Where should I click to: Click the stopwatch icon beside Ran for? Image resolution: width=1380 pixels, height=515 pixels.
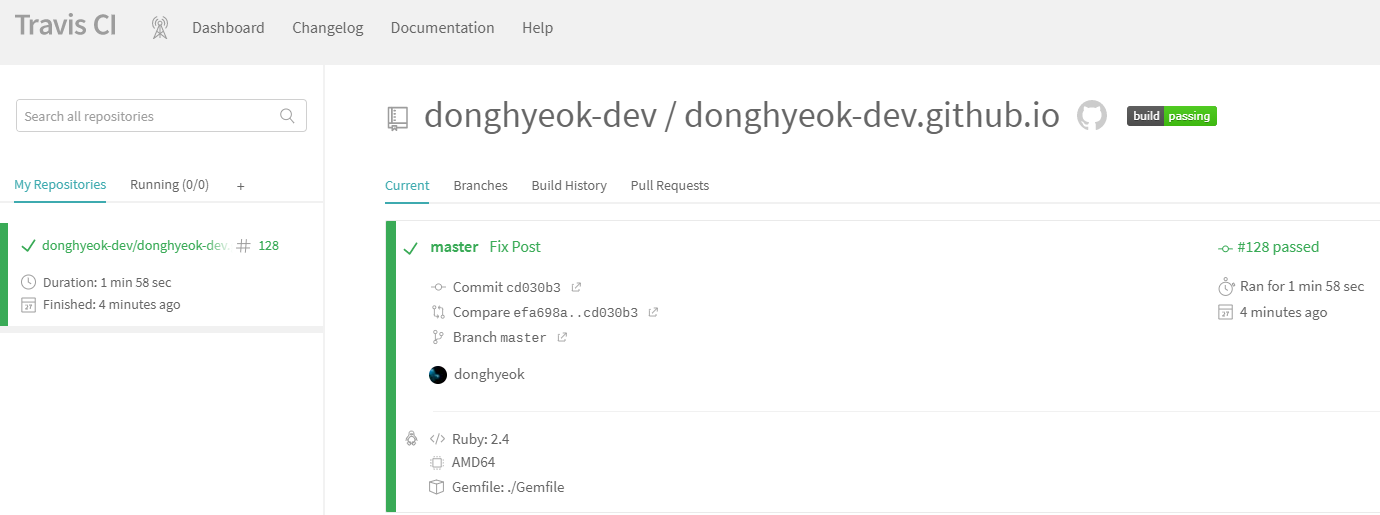1226,286
